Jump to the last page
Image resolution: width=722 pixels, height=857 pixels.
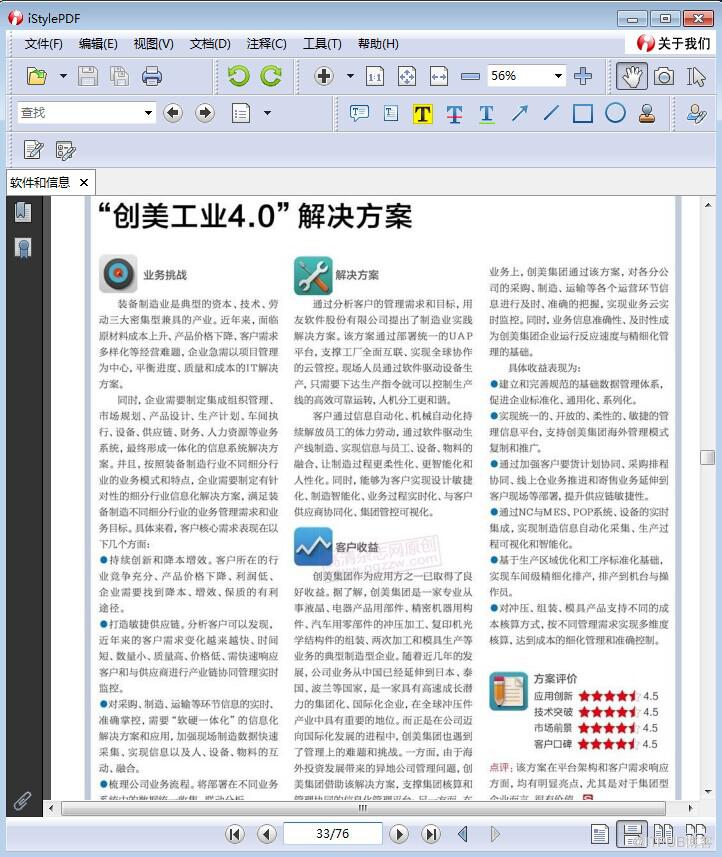coord(431,834)
